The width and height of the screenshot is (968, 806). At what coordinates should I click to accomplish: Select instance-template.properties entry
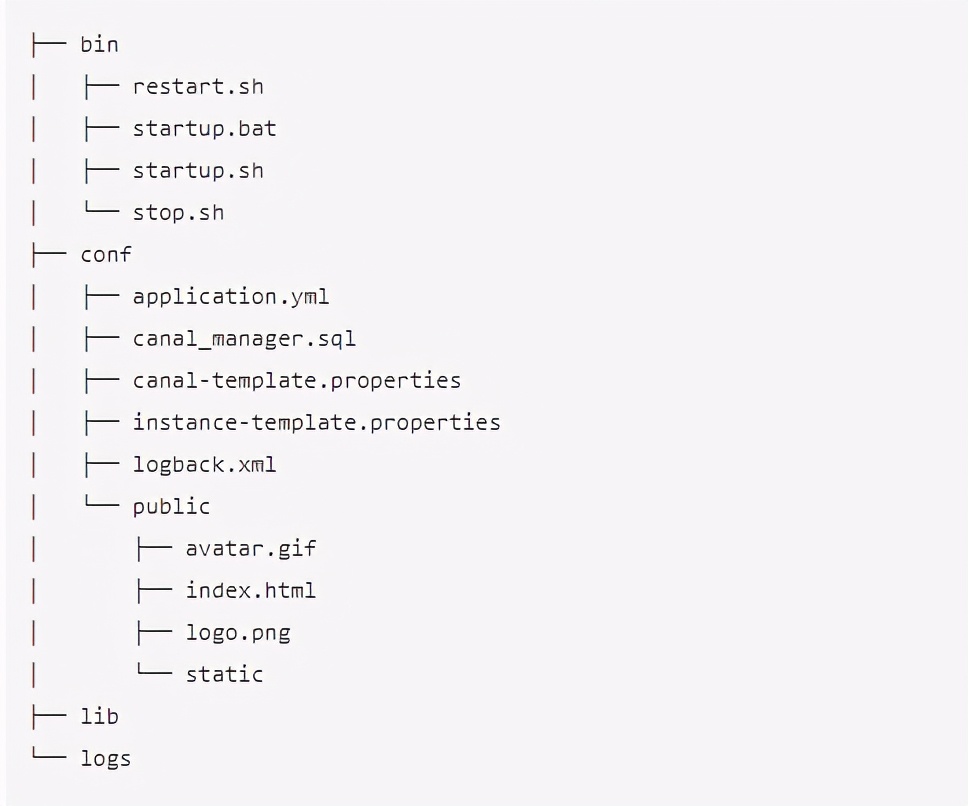[317, 423]
